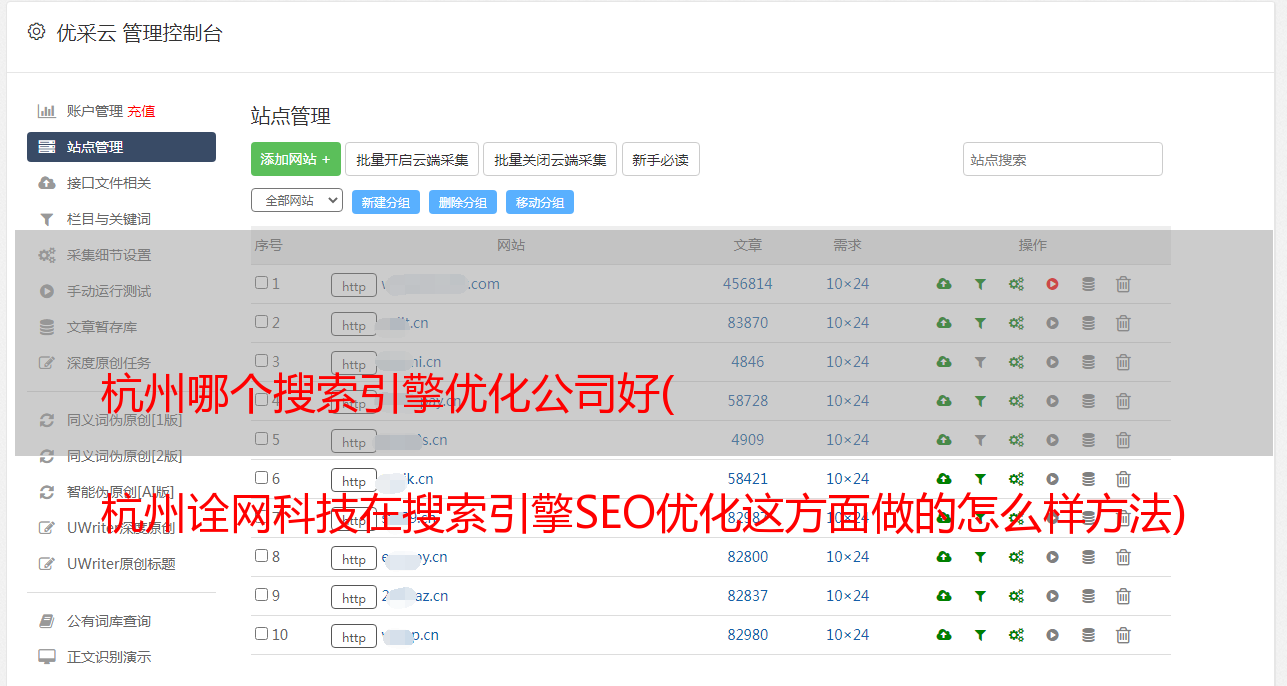Click the green 添加网站 + button

tap(296, 159)
